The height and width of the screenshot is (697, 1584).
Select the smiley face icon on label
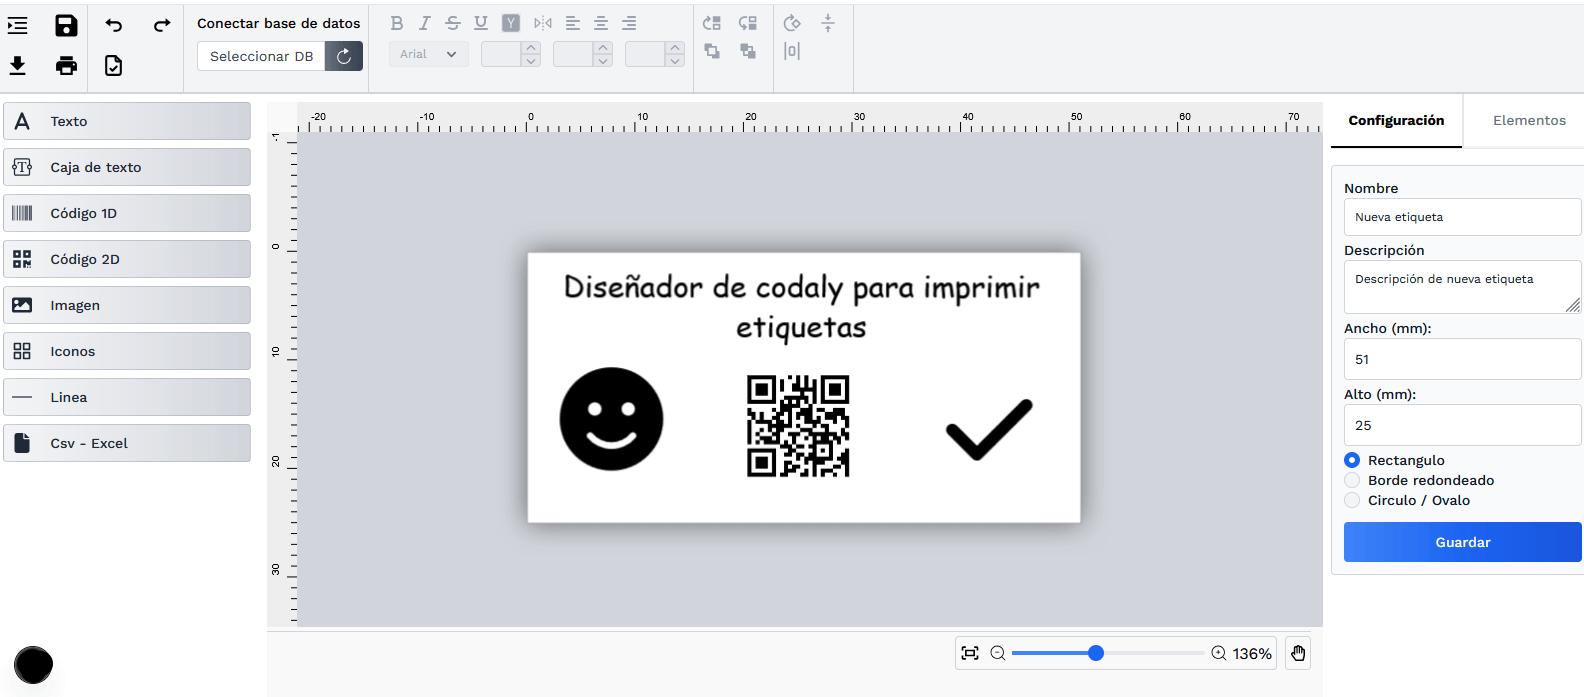click(611, 419)
